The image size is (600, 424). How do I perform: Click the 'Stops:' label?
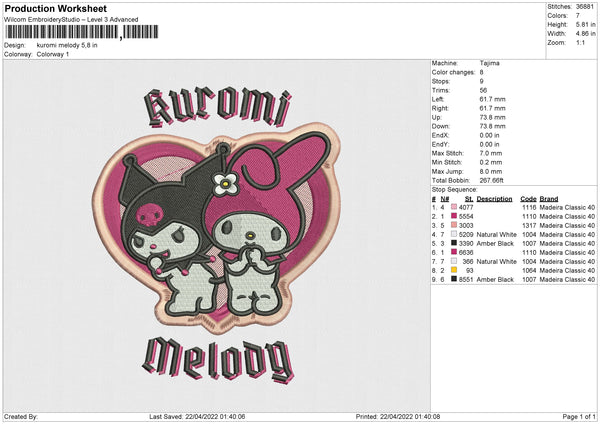tap(442, 81)
